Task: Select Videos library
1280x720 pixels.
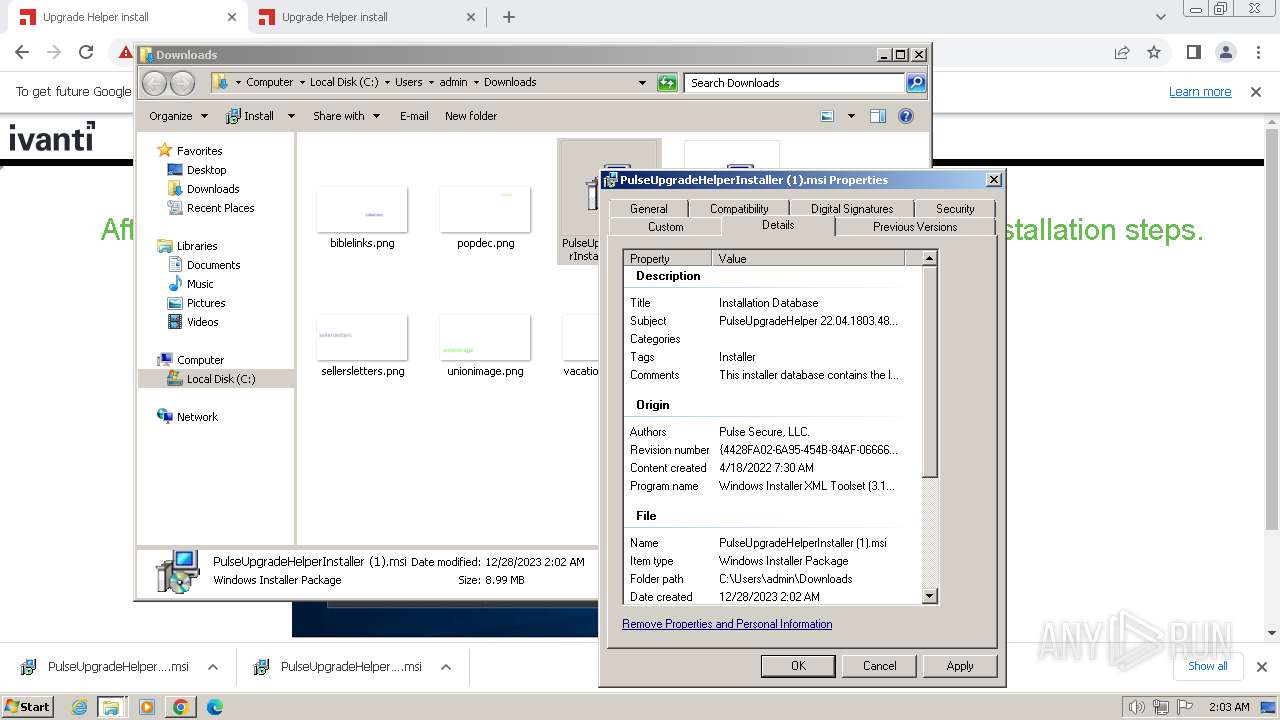Action: 202,322
